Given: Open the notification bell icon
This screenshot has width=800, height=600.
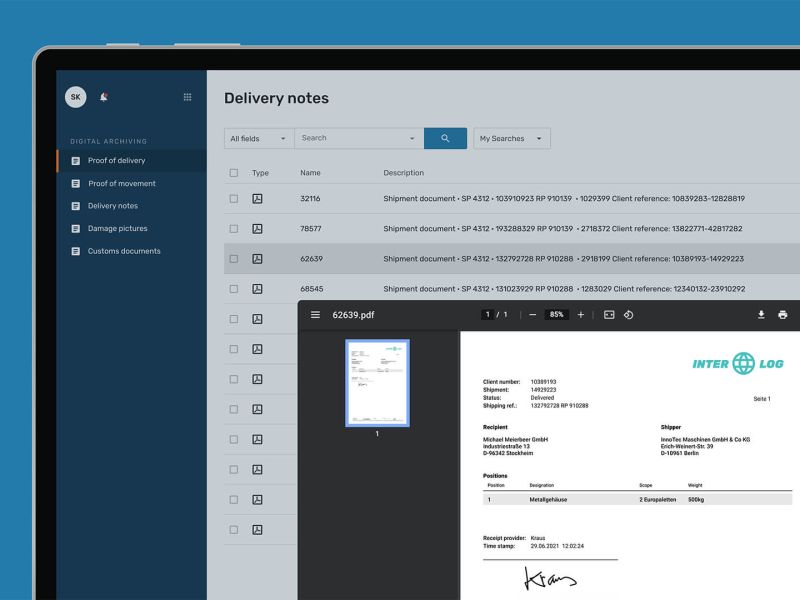Looking at the screenshot, I should pyautogui.click(x=102, y=97).
